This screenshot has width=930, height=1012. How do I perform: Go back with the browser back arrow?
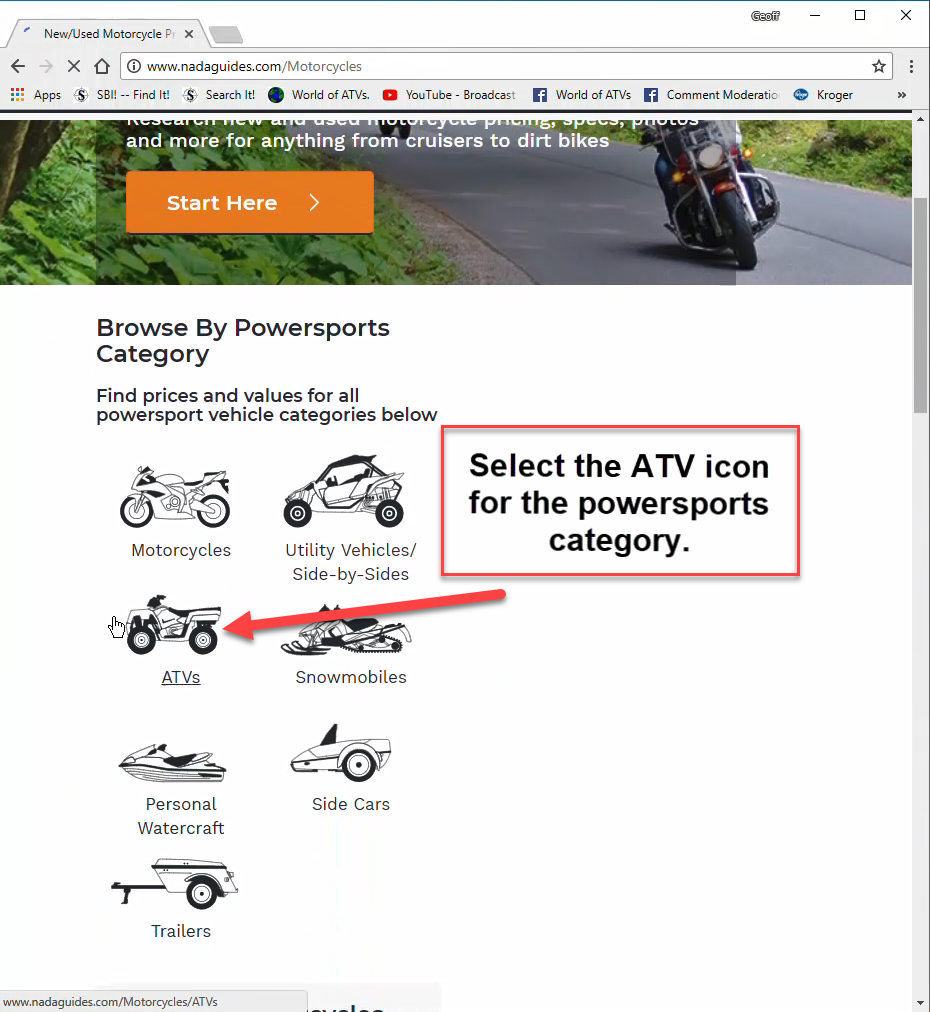point(18,66)
